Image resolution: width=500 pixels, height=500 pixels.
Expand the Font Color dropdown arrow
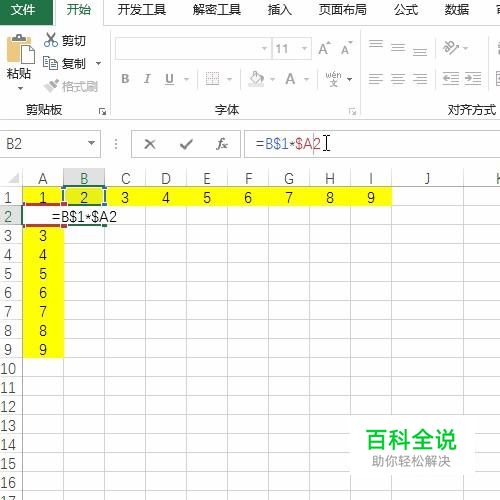click(306, 79)
